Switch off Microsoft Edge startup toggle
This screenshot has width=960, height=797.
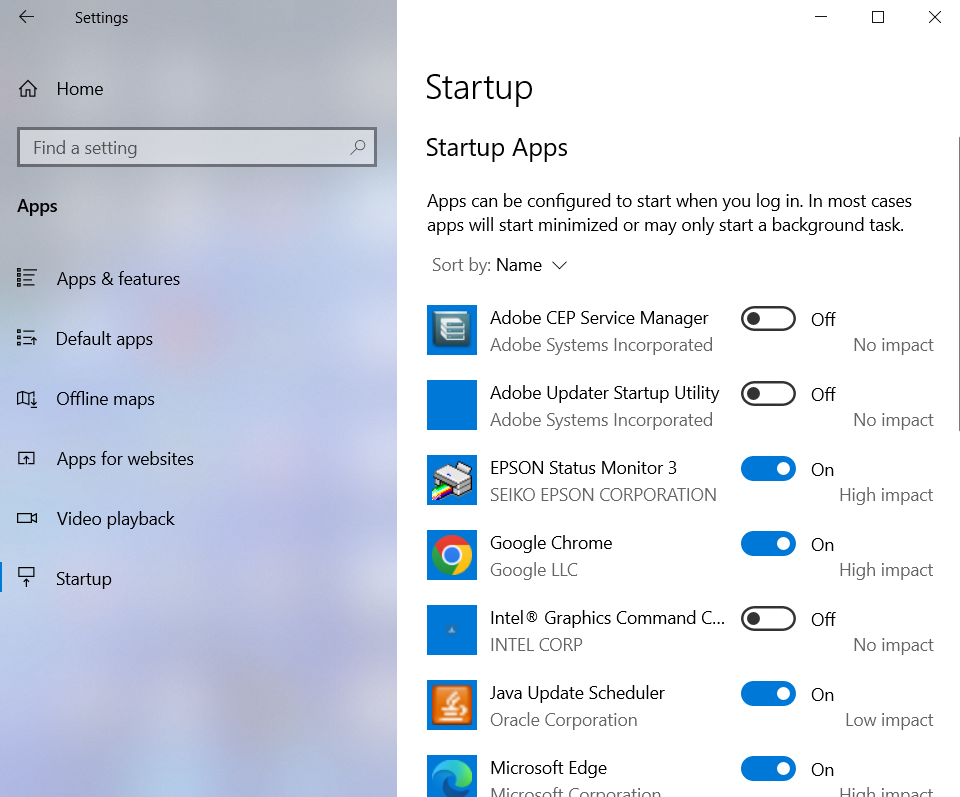tap(768, 769)
